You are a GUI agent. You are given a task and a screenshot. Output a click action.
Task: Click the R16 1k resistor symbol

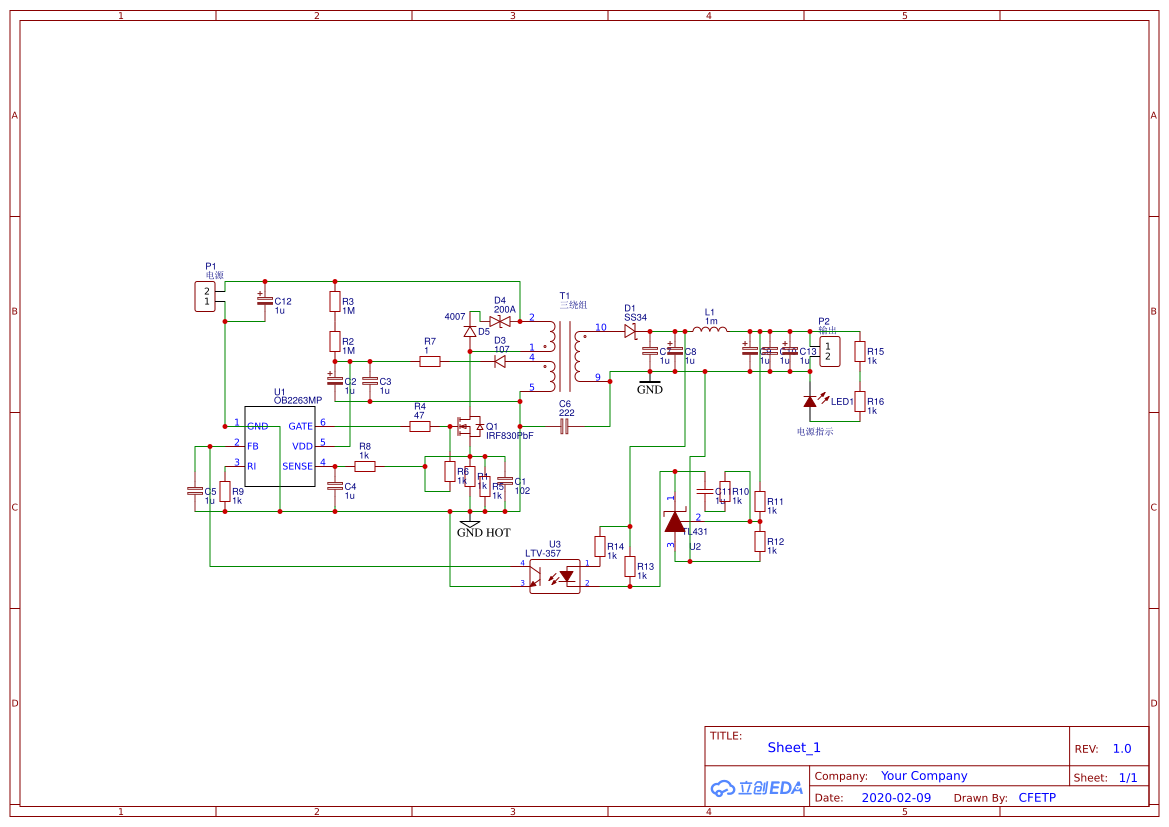[860, 401]
